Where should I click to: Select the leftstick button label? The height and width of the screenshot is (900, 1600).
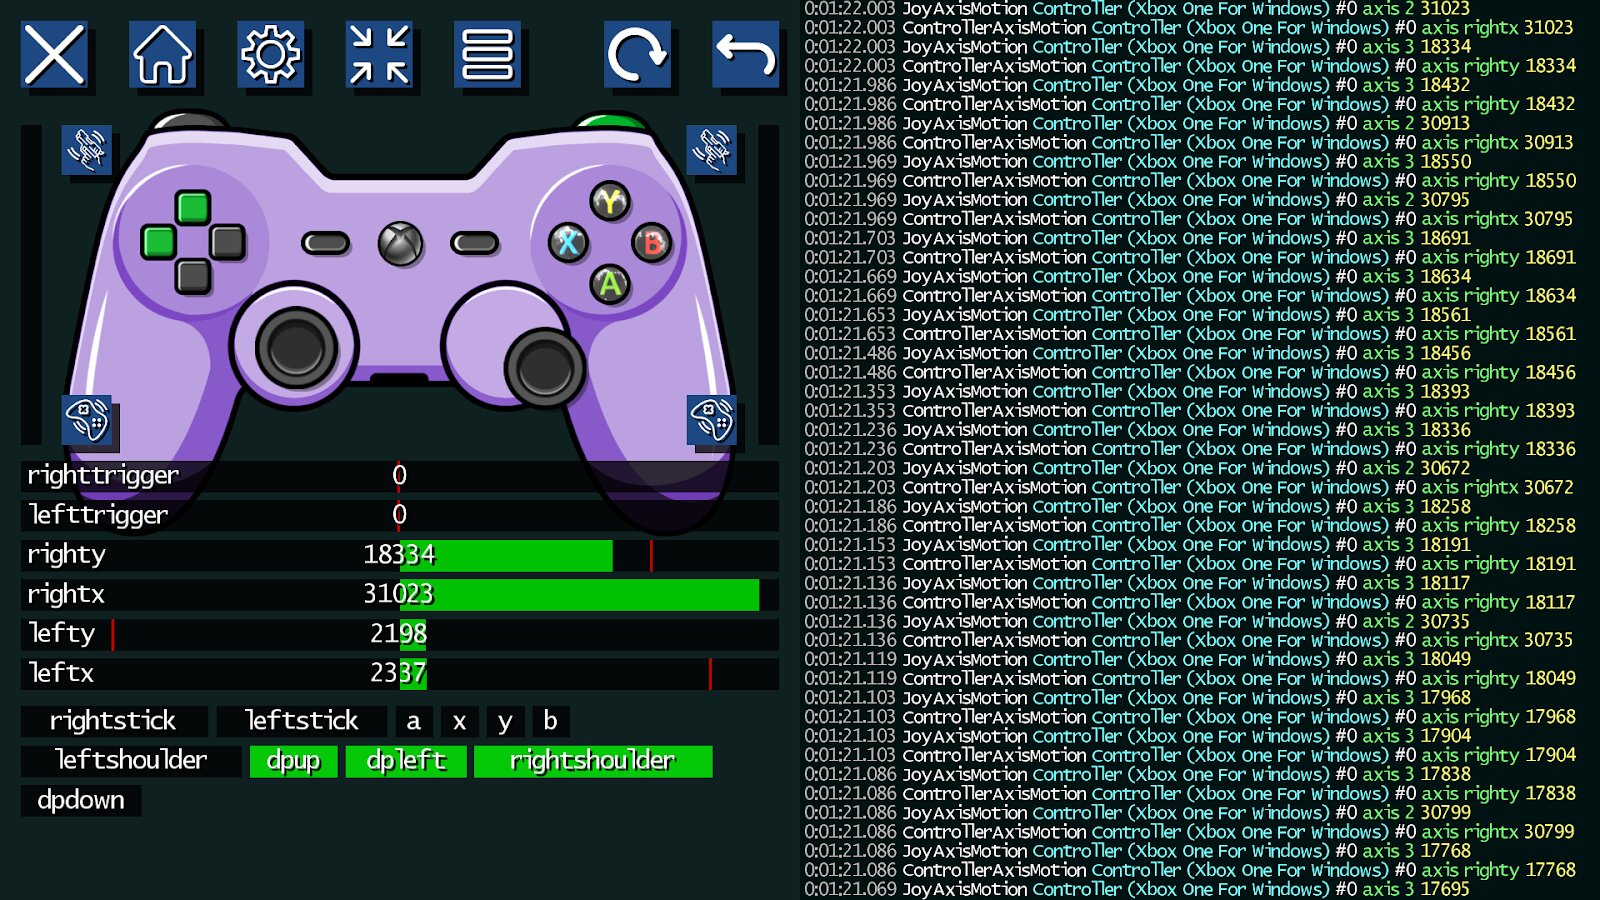(301, 721)
